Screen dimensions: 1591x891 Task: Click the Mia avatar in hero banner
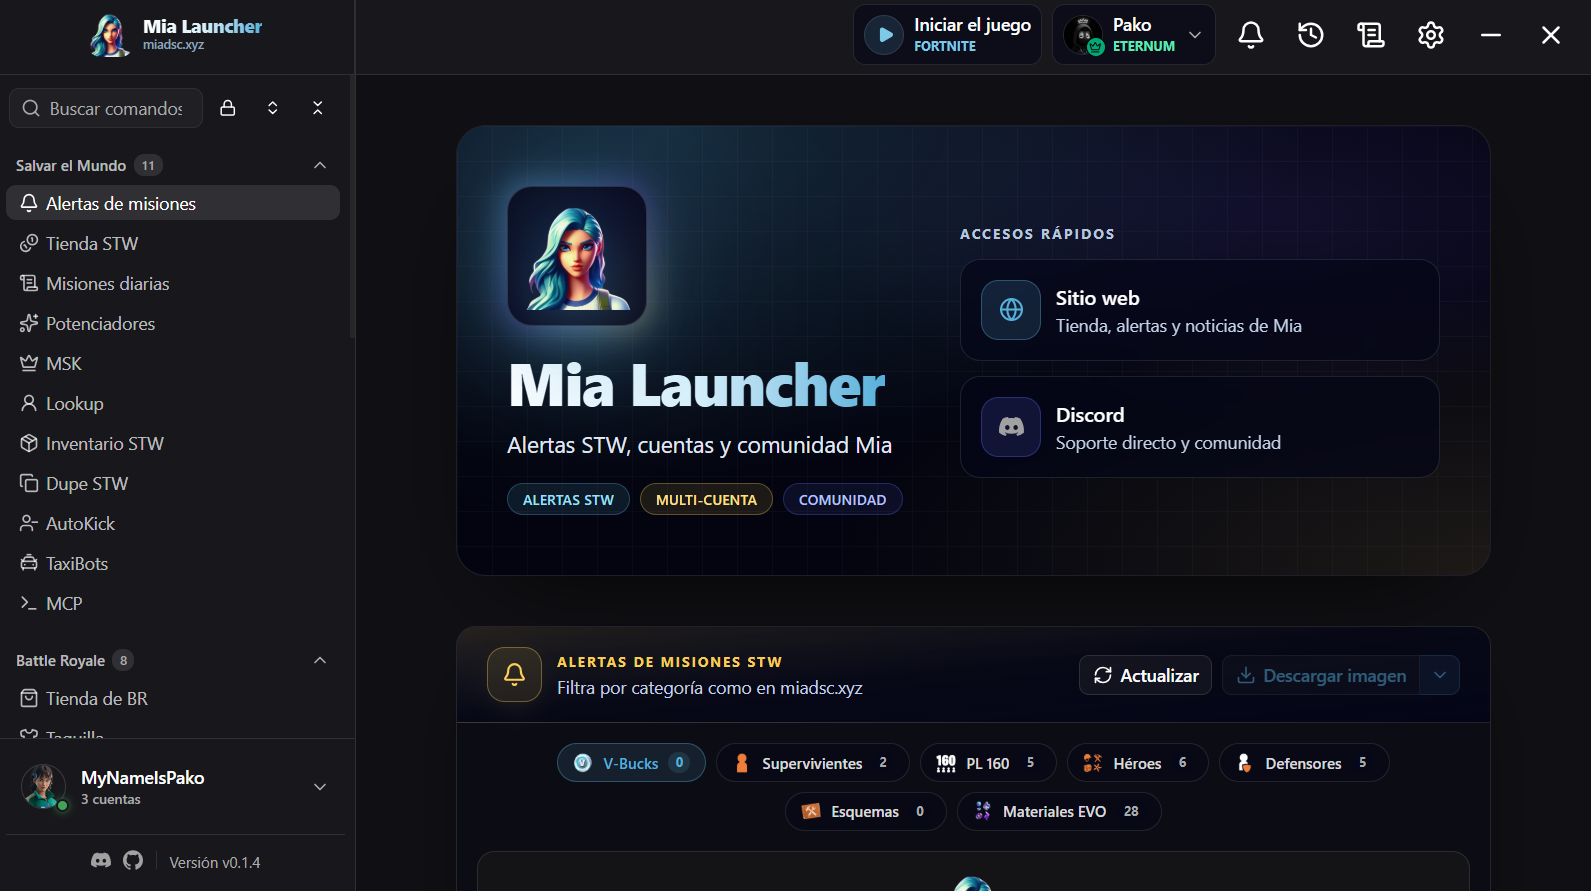(x=577, y=256)
